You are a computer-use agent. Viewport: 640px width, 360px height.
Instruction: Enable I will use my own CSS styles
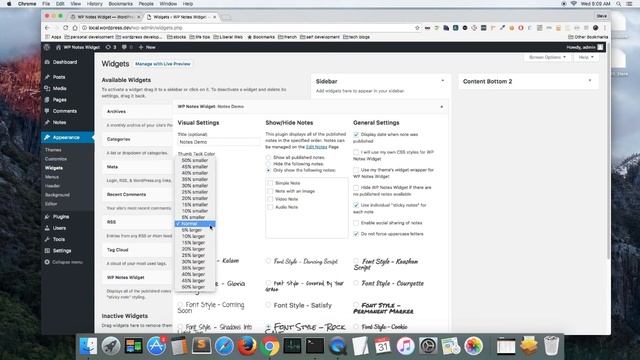pyautogui.click(x=356, y=152)
